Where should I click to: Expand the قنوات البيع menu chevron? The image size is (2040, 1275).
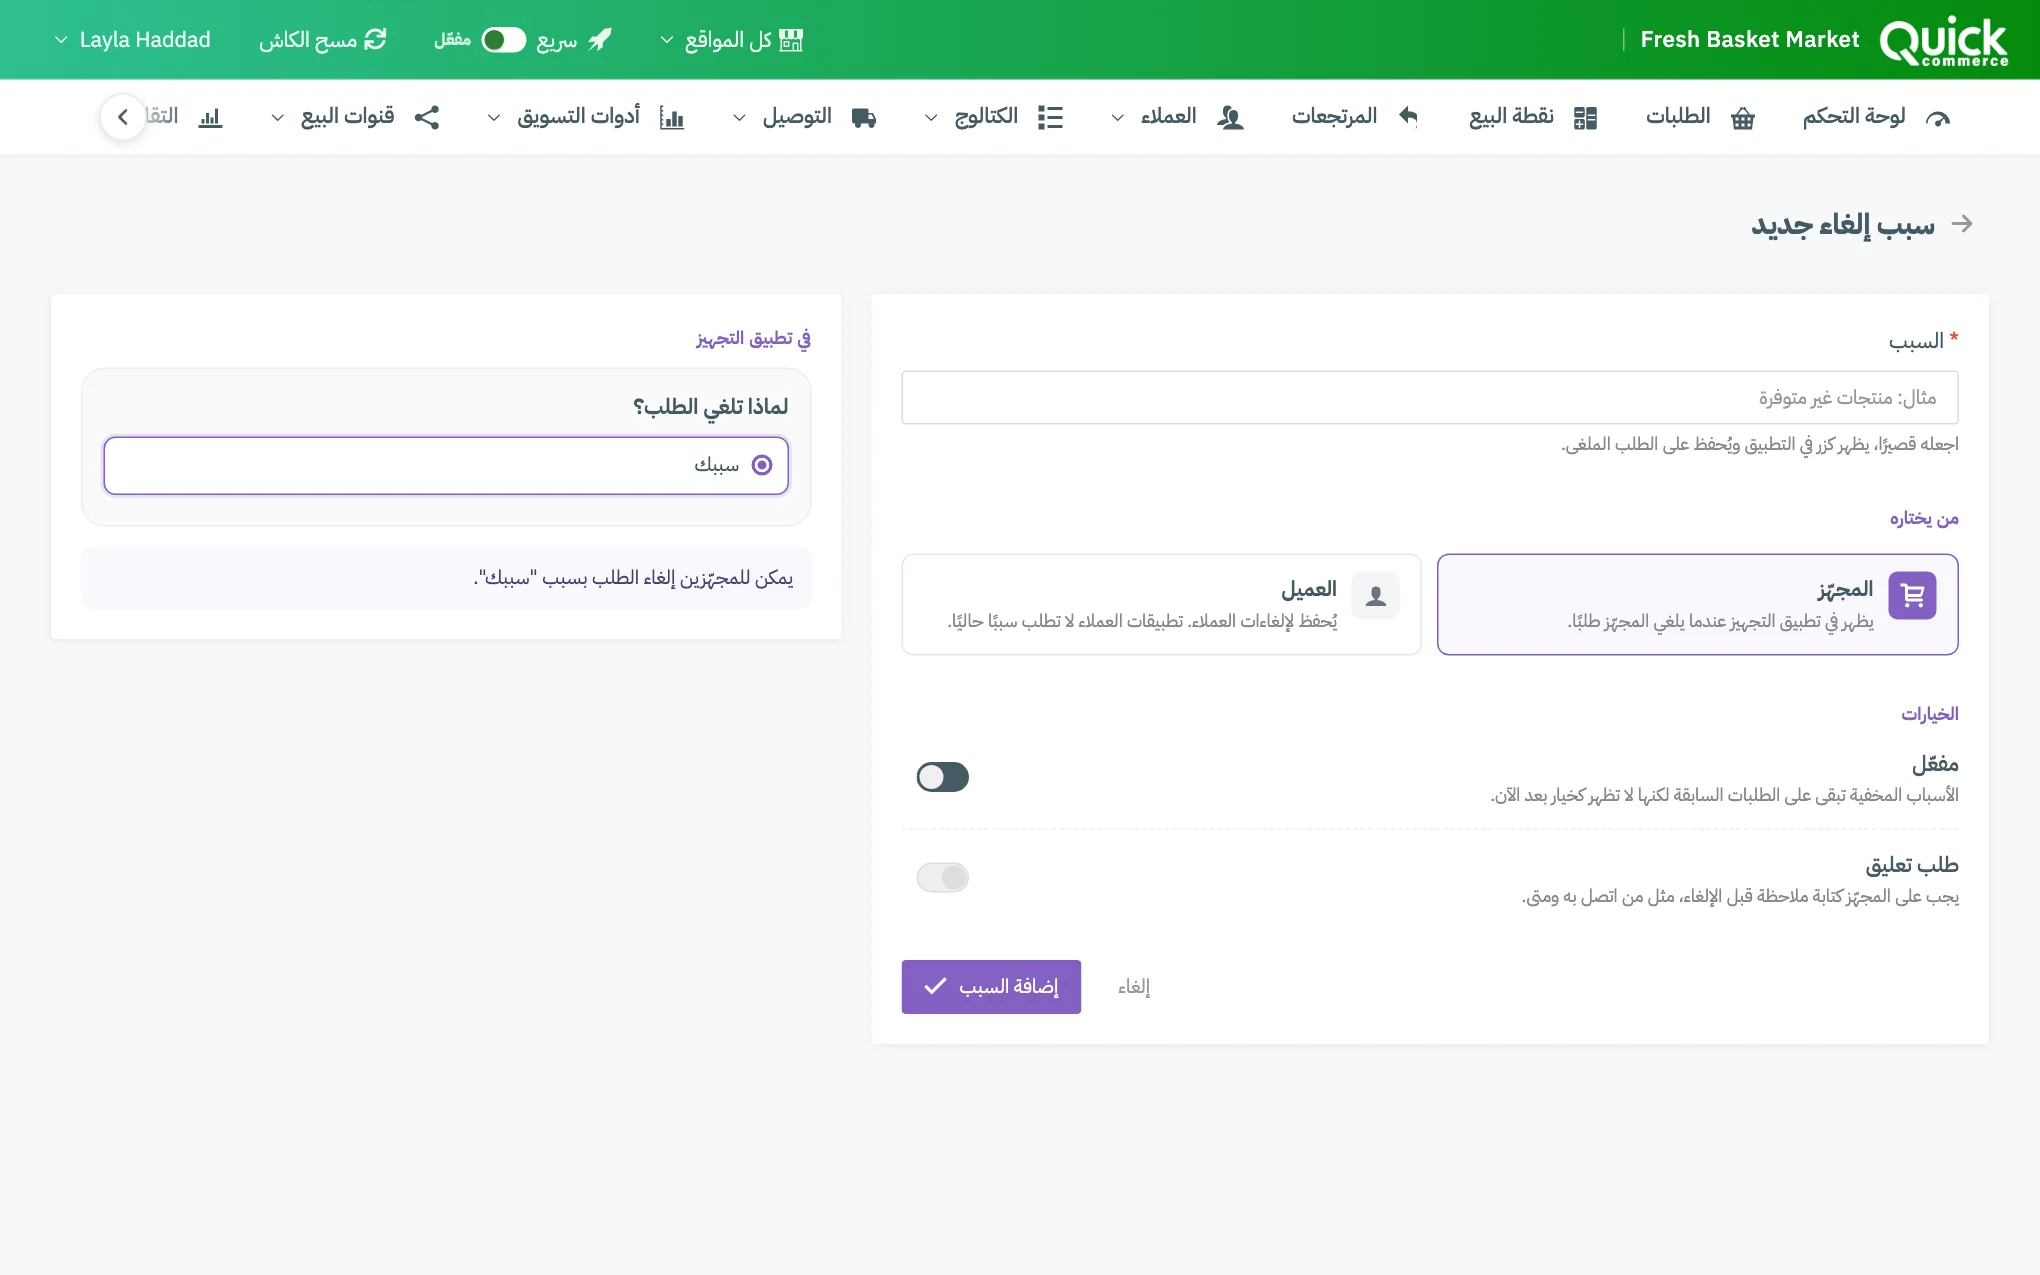pyautogui.click(x=277, y=118)
